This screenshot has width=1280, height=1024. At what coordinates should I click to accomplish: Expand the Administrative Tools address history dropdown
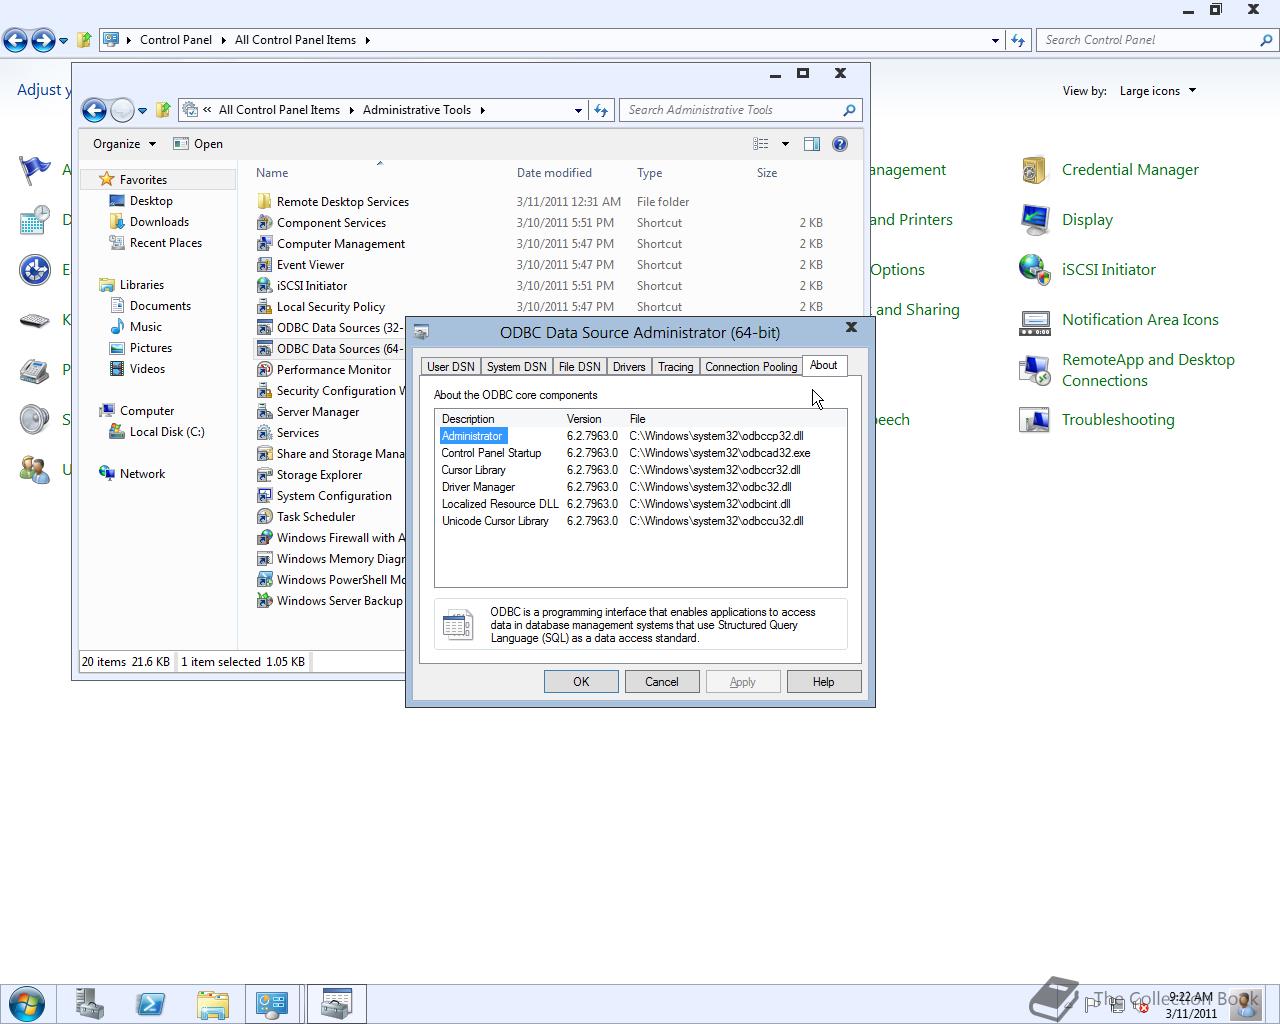point(578,110)
